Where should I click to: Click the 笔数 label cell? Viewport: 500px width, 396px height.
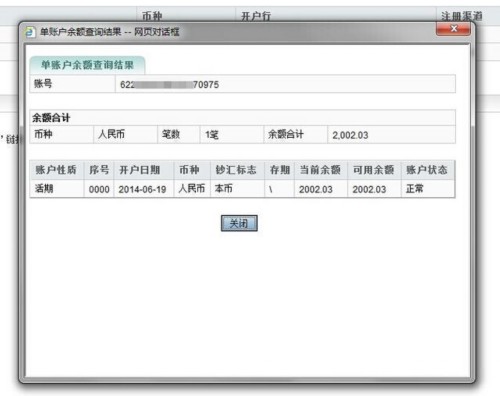(178, 134)
